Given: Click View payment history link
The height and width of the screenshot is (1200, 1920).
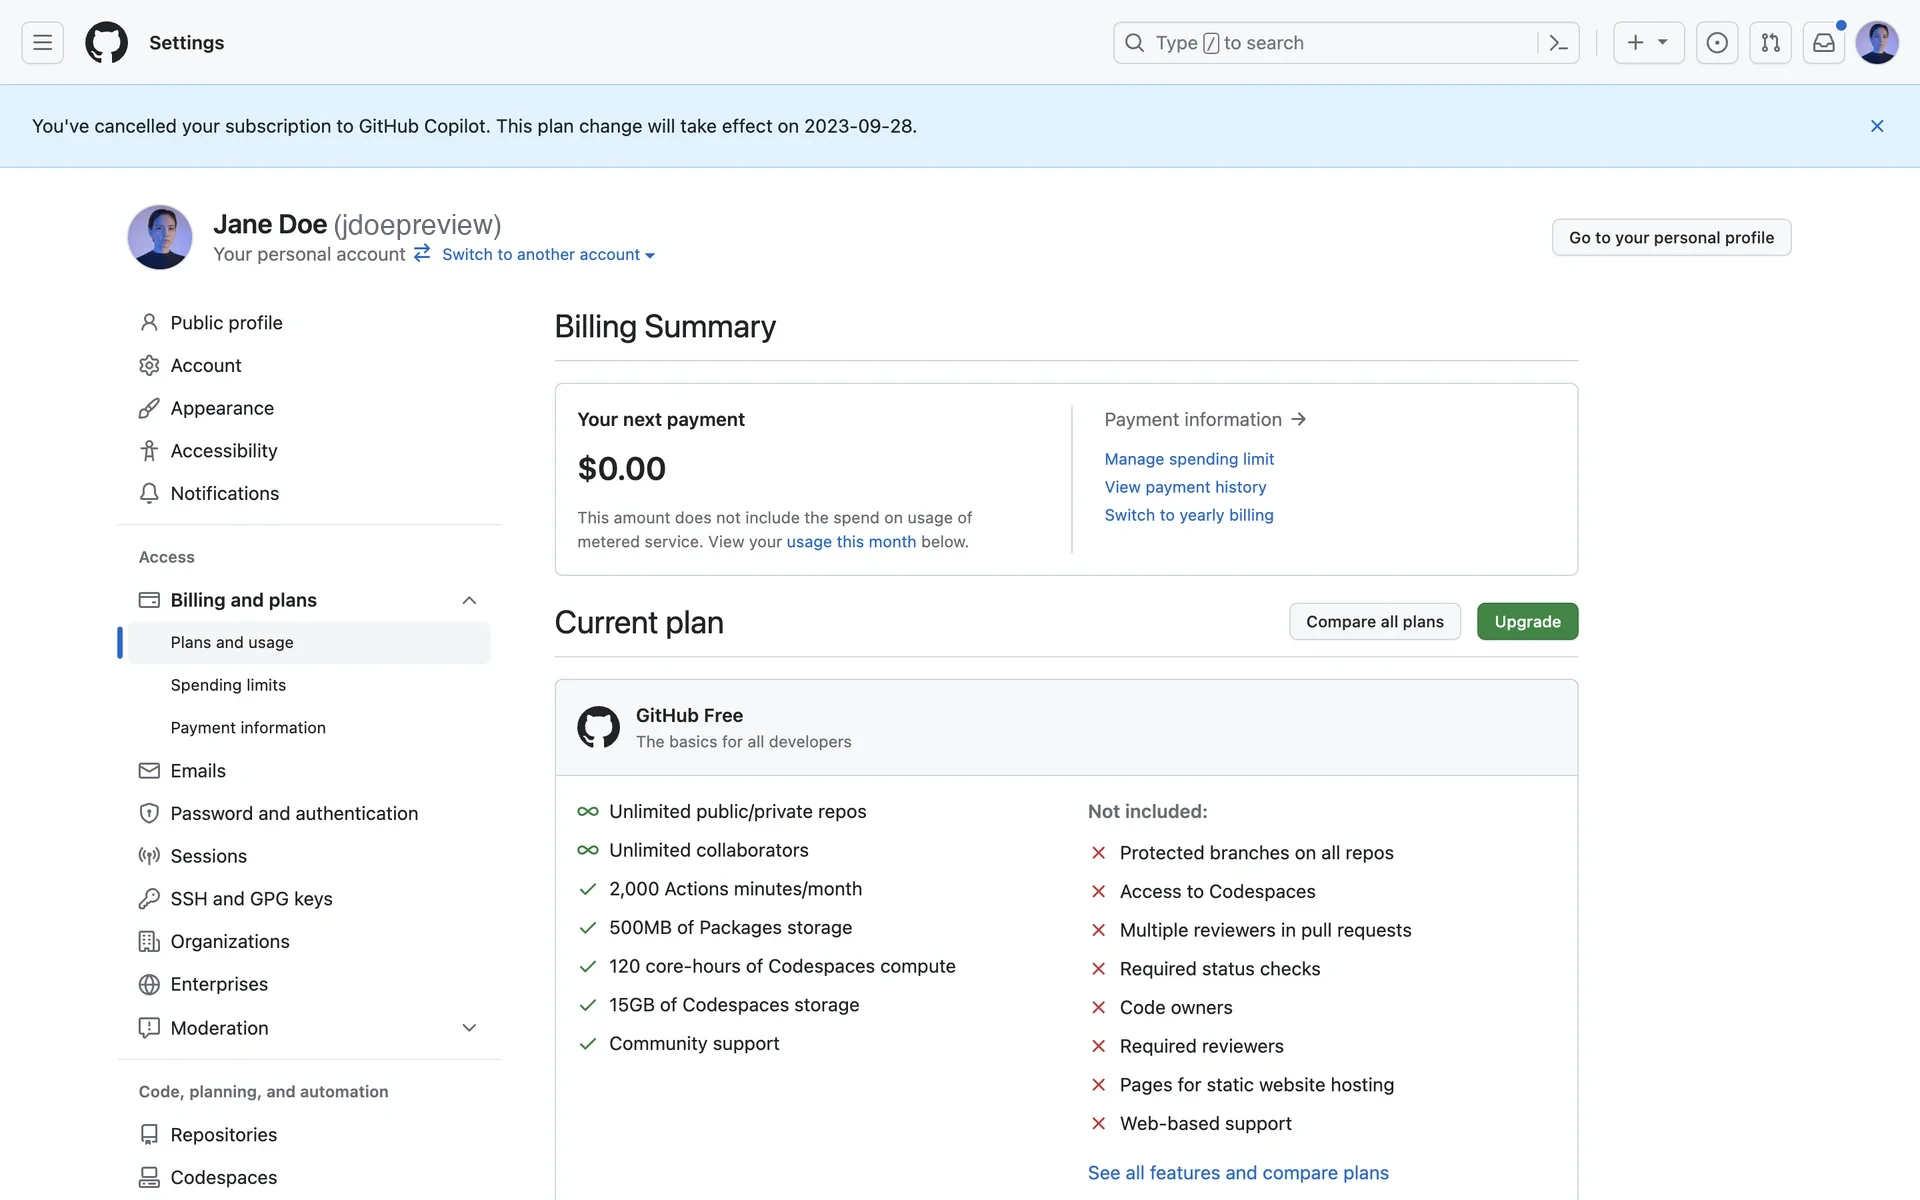Looking at the screenshot, I should click(1185, 487).
